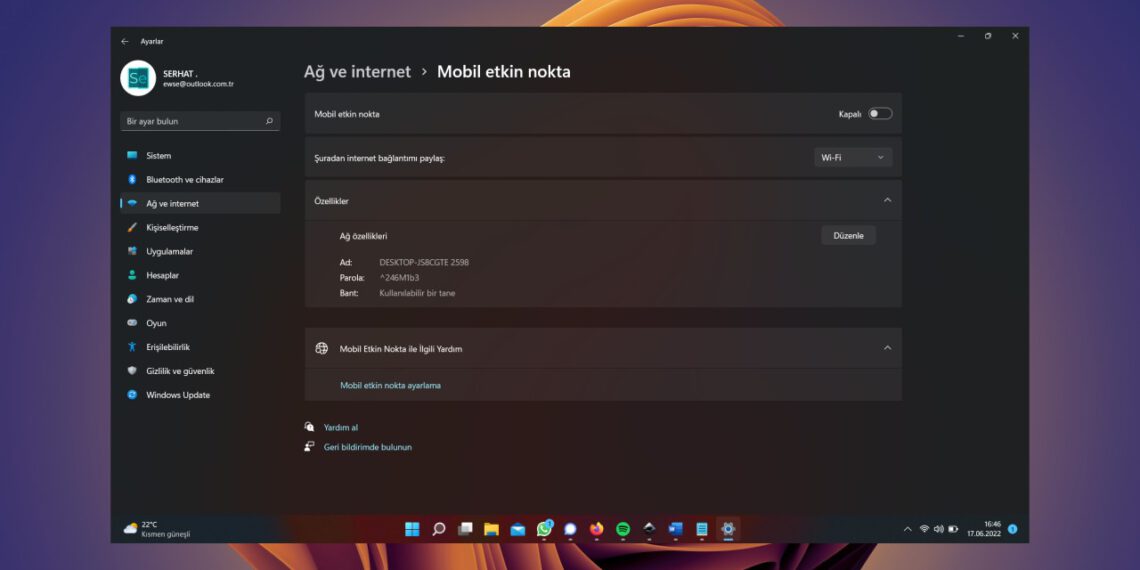Open the weather widget showing 22°C
The width and height of the screenshot is (1140, 570).
[x=157, y=529]
